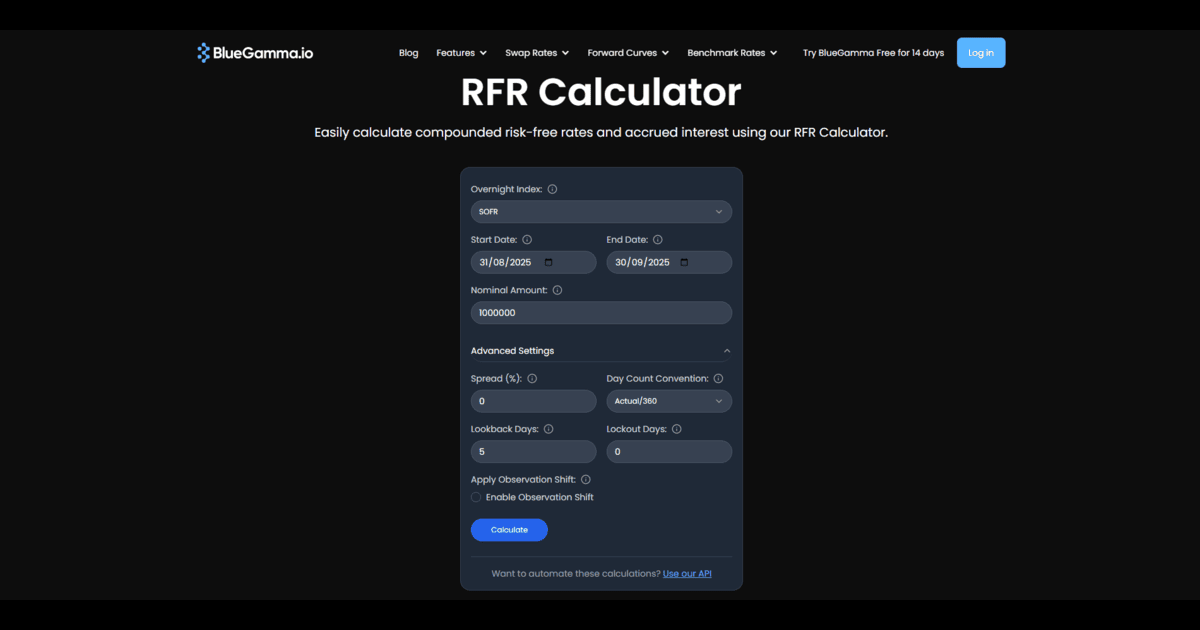Image resolution: width=1200 pixels, height=630 pixels.
Task: Click the Overnight Index info icon
Action: pyautogui.click(x=552, y=189)
